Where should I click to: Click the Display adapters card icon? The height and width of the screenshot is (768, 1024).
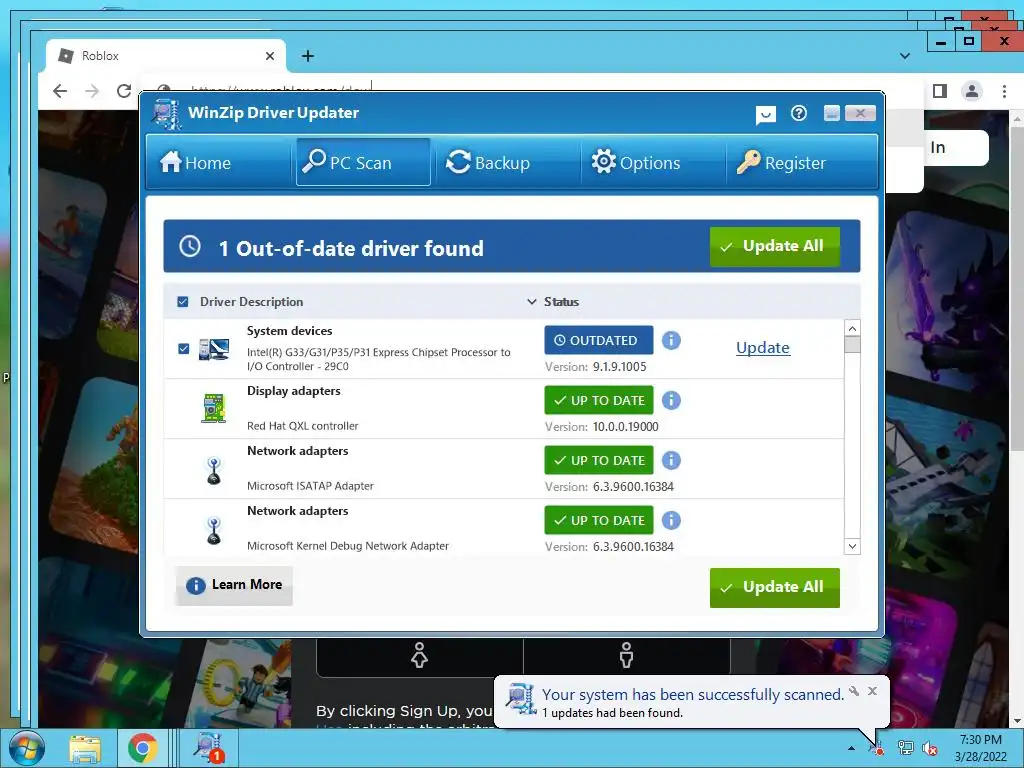214,408
